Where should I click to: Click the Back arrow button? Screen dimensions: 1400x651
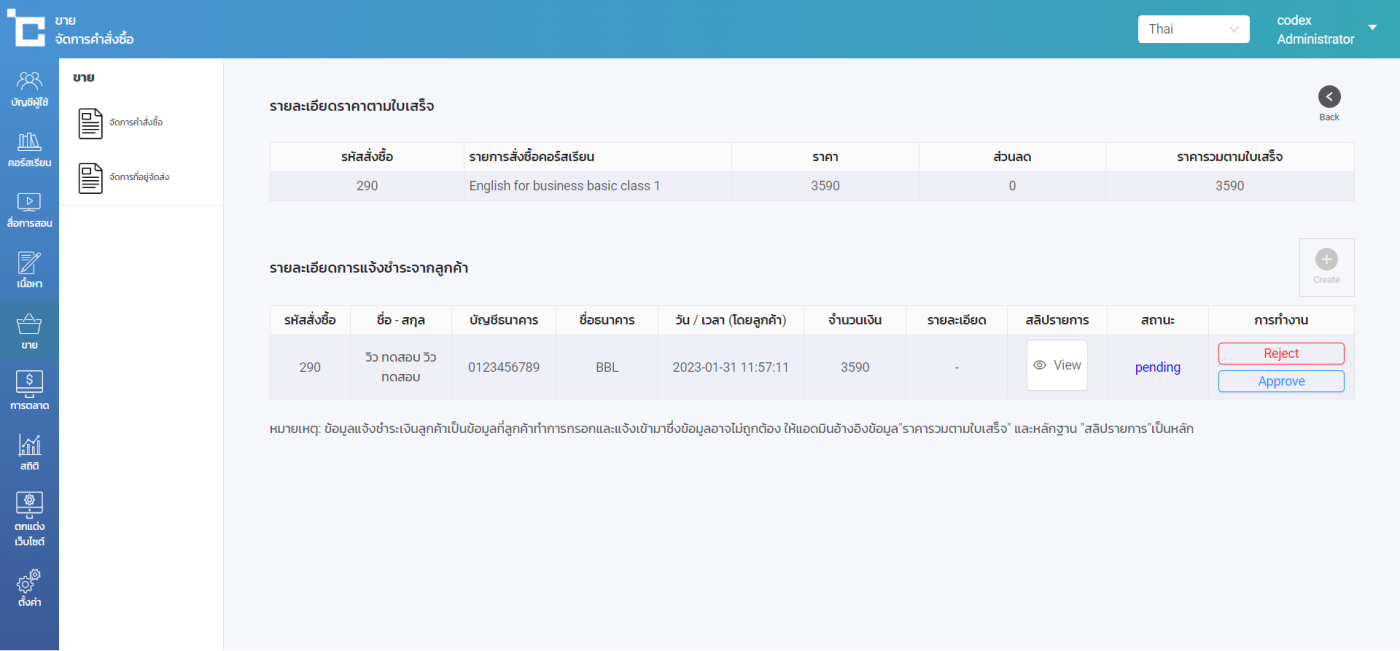tap(1329, 97)
